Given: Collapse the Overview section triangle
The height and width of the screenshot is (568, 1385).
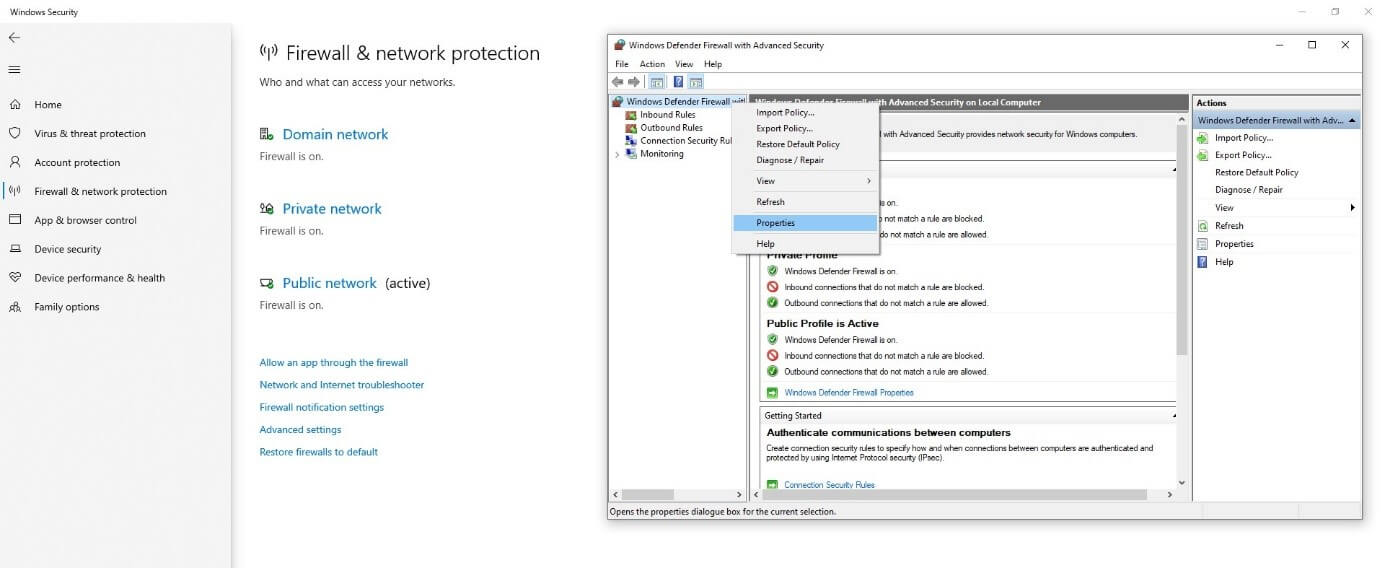Looking at the screenshot, I should [1172, 170].
